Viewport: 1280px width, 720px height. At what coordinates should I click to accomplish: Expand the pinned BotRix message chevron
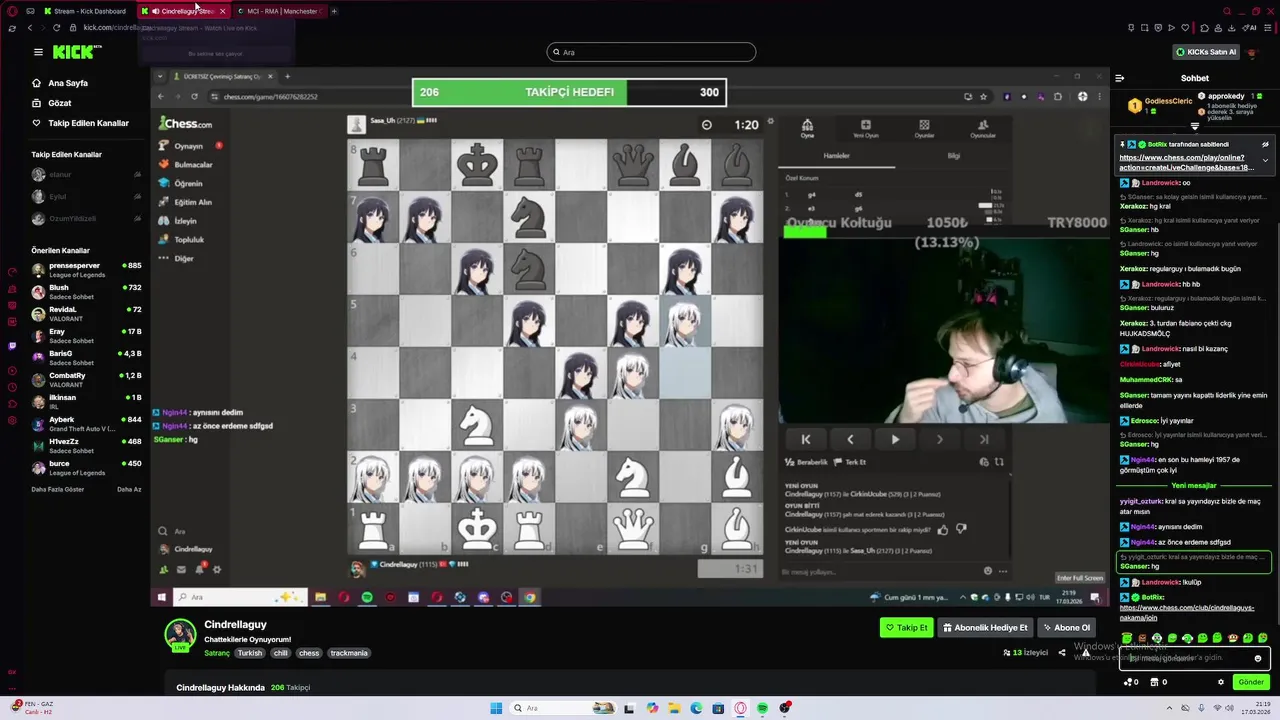pyautogui.click(x=1265, y=160)
